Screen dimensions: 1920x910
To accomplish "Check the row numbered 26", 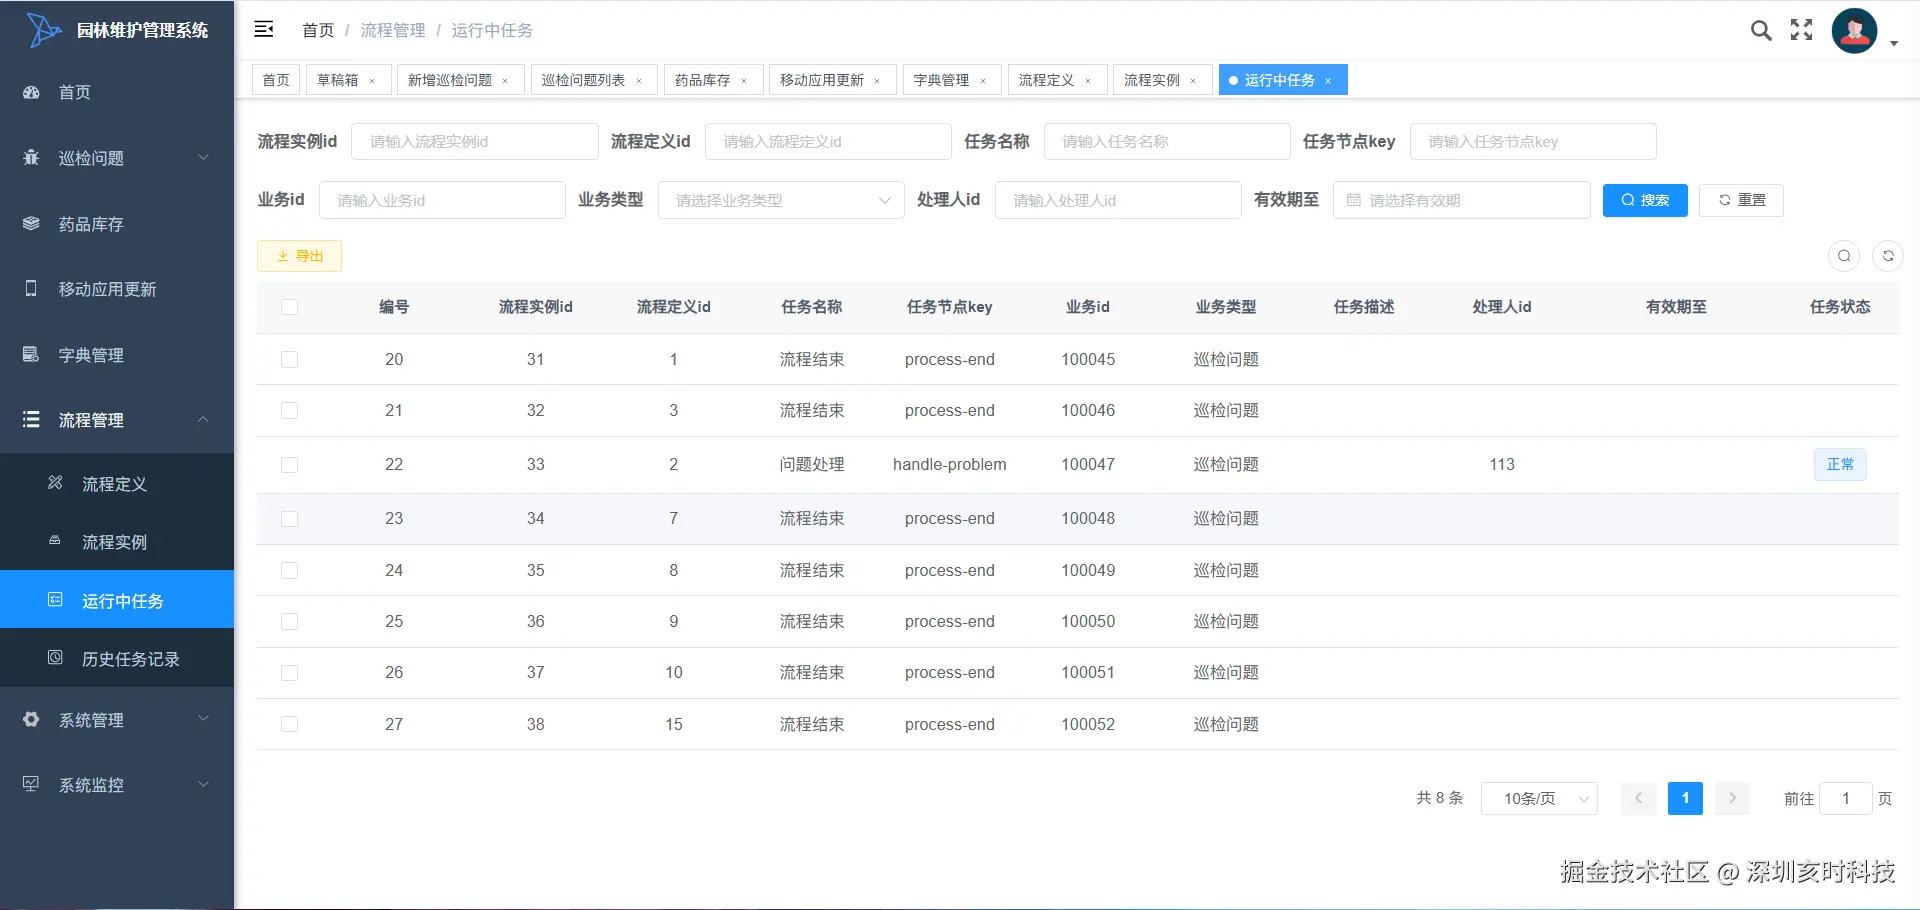I will click(289, 673).
